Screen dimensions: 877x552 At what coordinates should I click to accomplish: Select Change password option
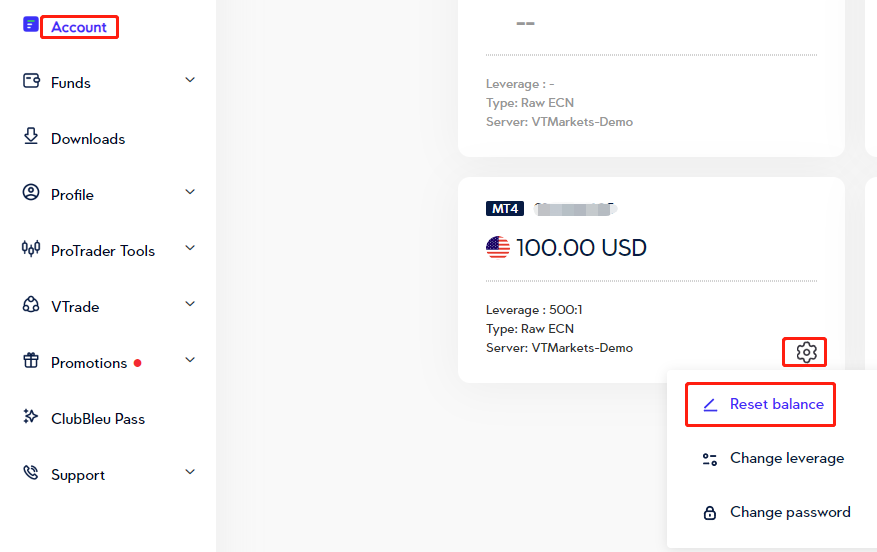[789, 512]
